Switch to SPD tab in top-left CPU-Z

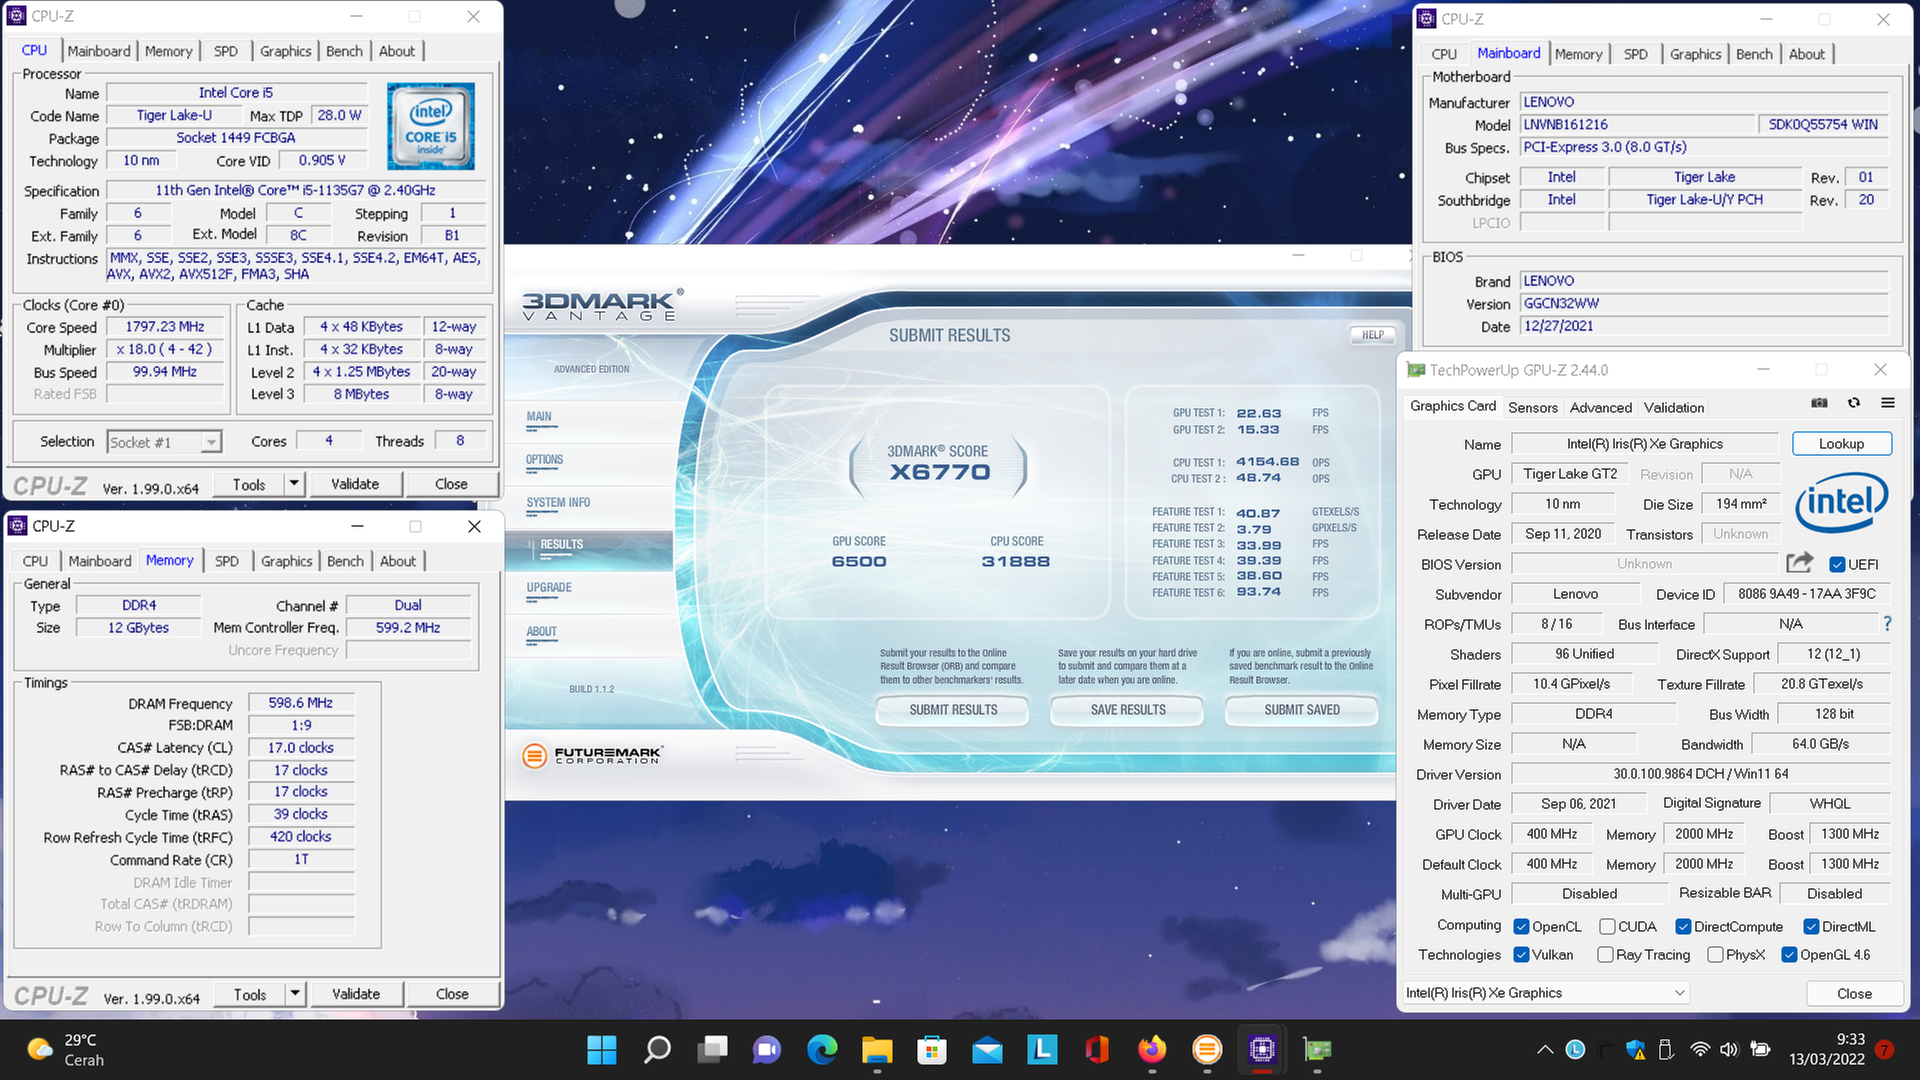pyautogui.click(x=226, y=51)
